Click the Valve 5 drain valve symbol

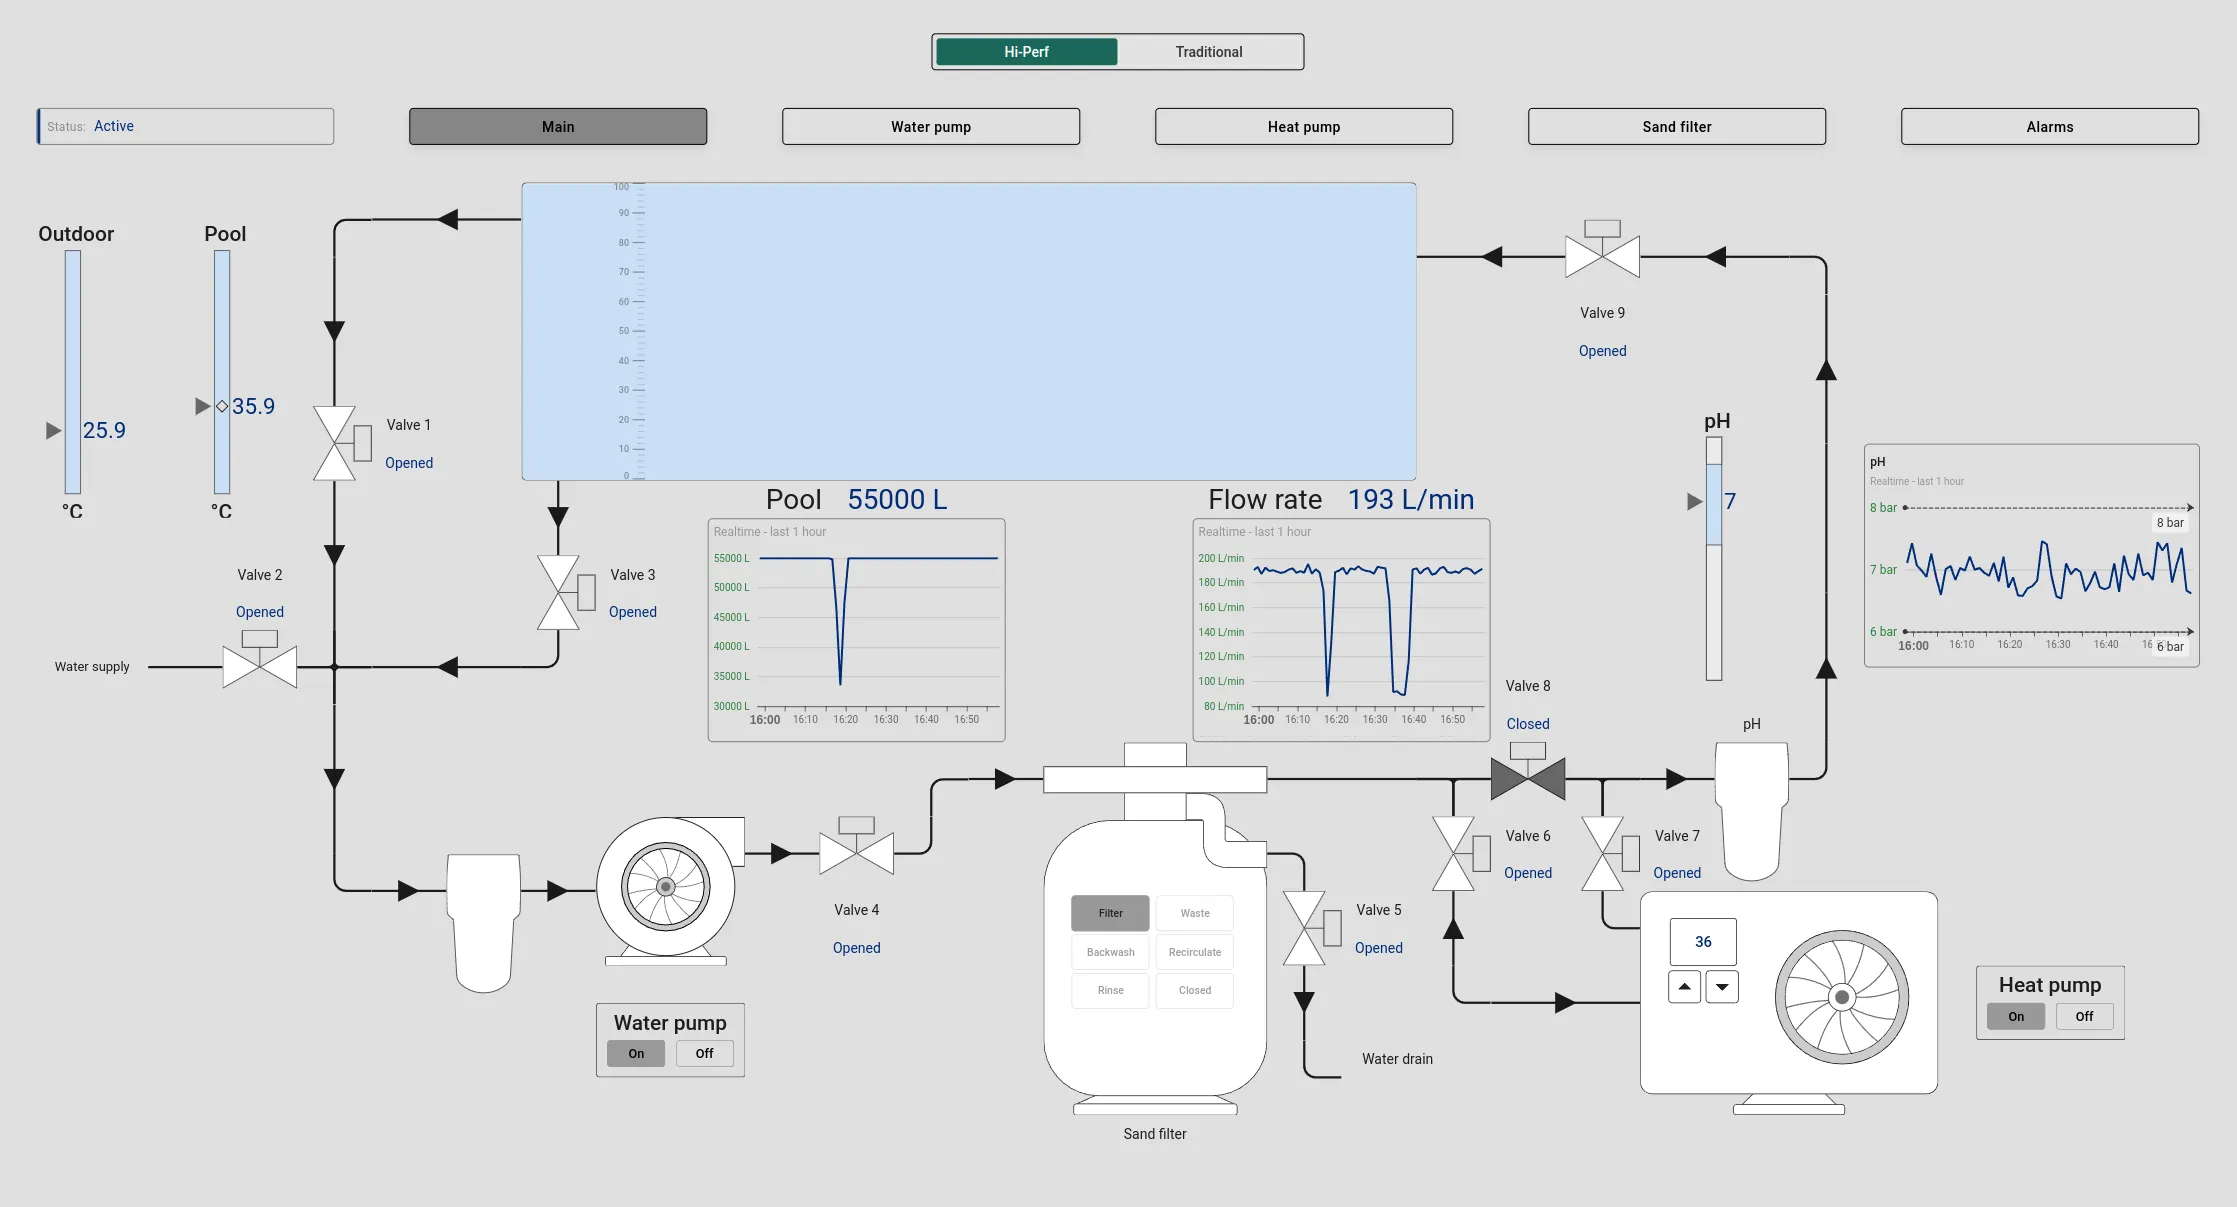tap(1304, 928)
